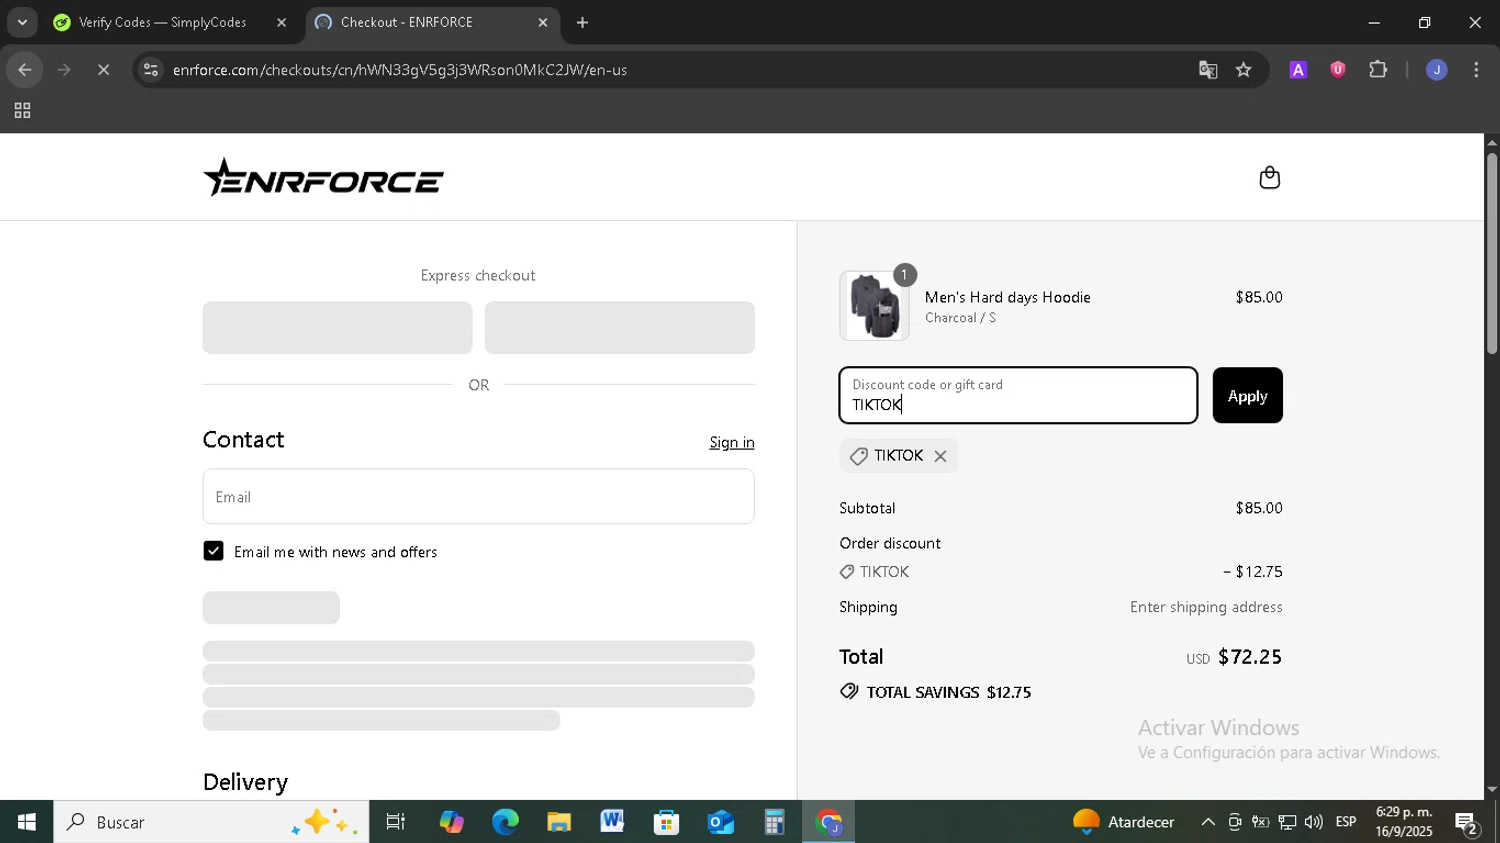The height and width of the screenshot is (843, 1500).
Task: Show hidden system tray icons
Action: 1208,822
